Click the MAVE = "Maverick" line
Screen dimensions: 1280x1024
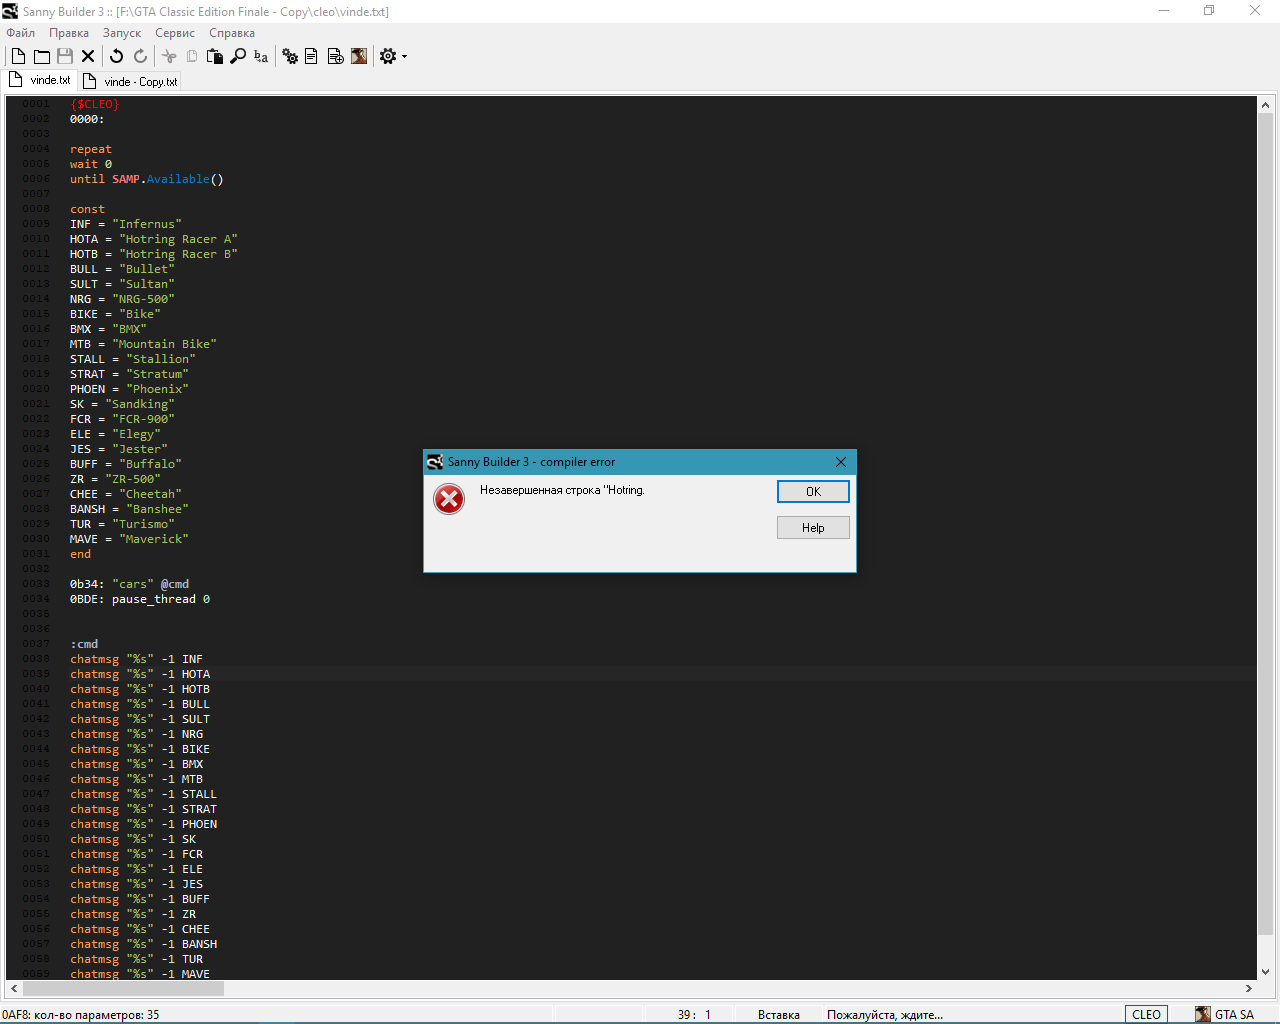coord(129,539)
